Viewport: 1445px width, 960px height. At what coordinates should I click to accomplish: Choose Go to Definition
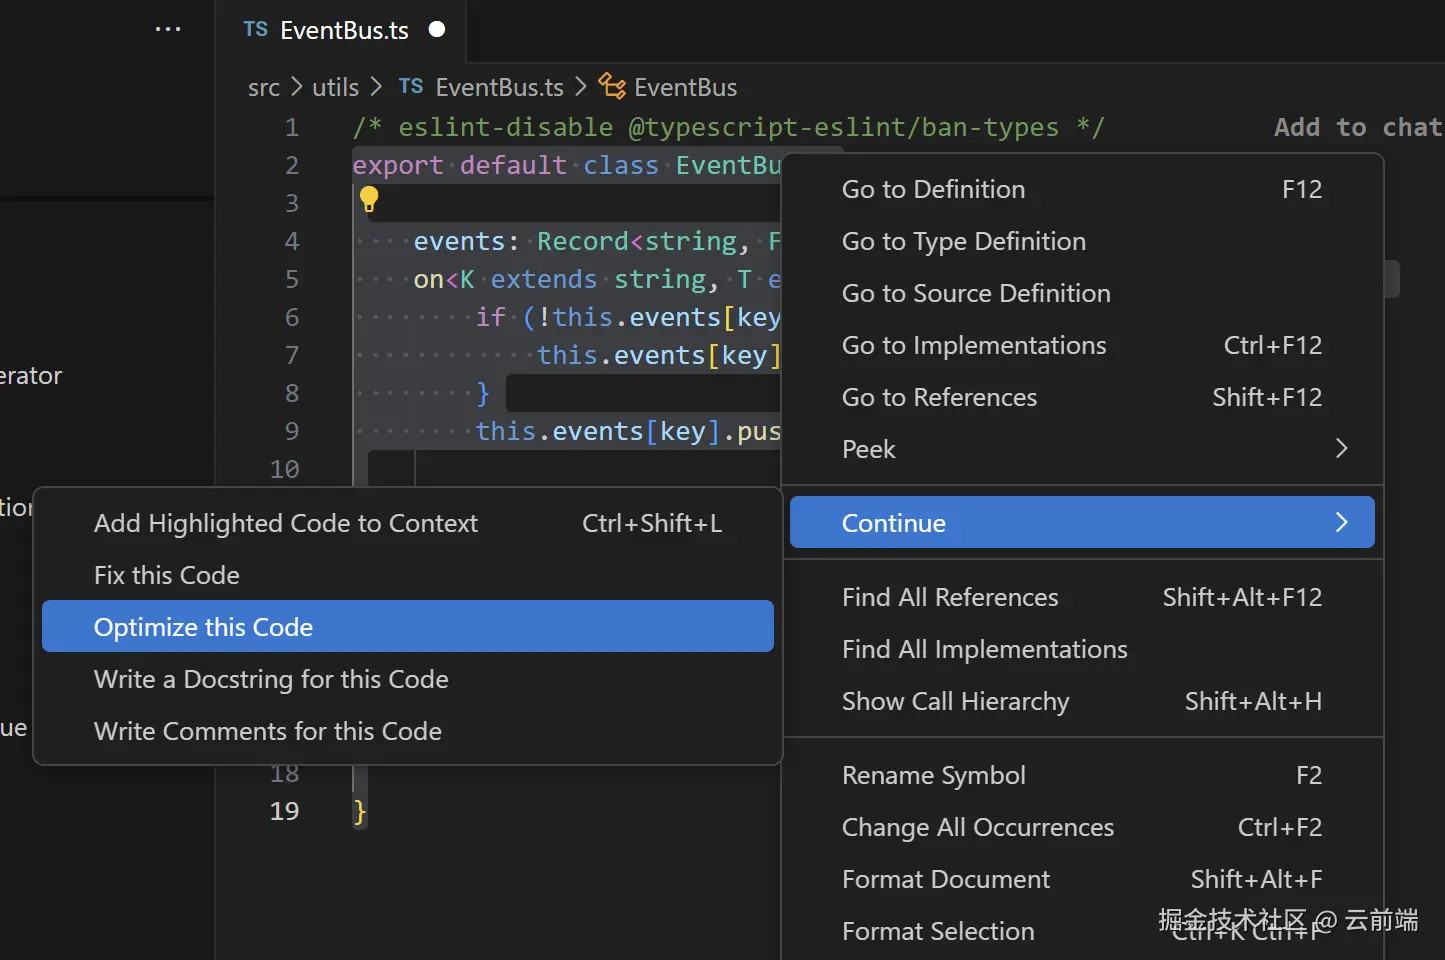pyautogui.click(x=933, y=189)
